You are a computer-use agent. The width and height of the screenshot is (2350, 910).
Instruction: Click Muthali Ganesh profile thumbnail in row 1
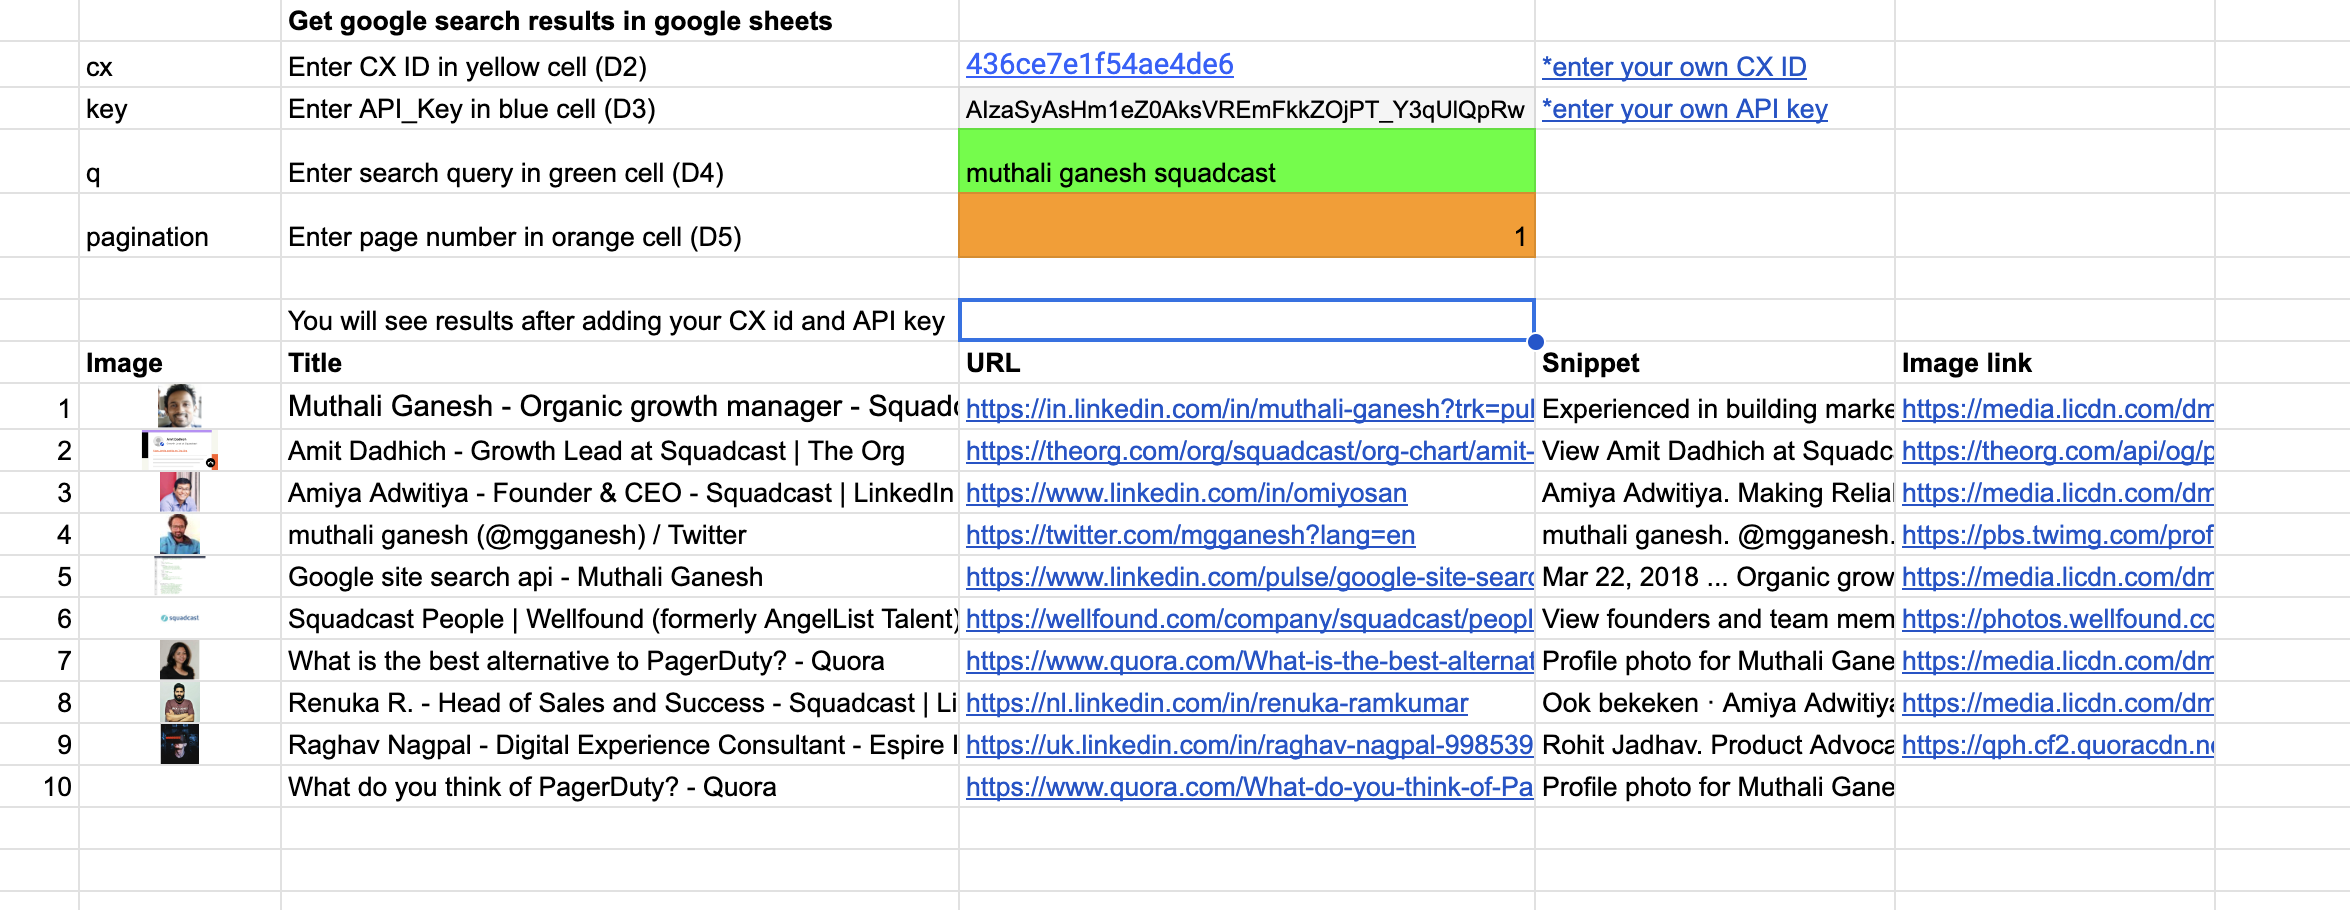180,406
